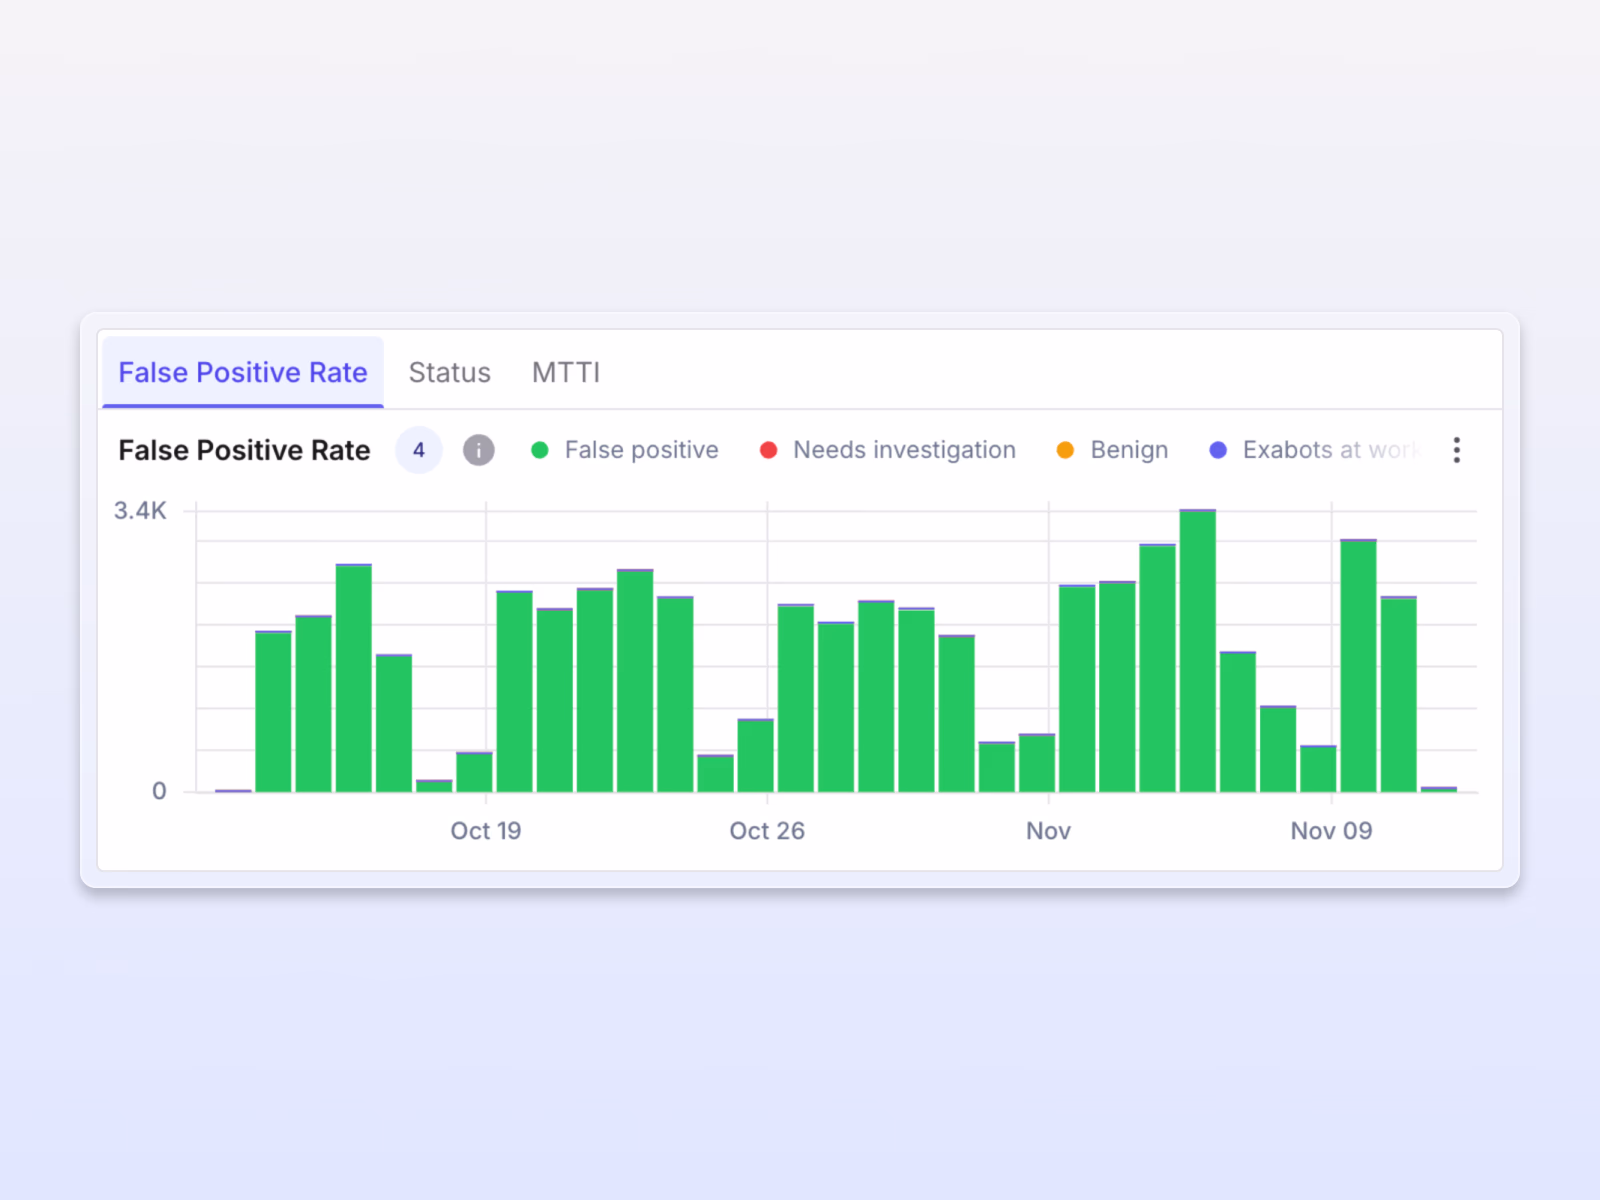Open the MTTI tab

tap(566, 372)
